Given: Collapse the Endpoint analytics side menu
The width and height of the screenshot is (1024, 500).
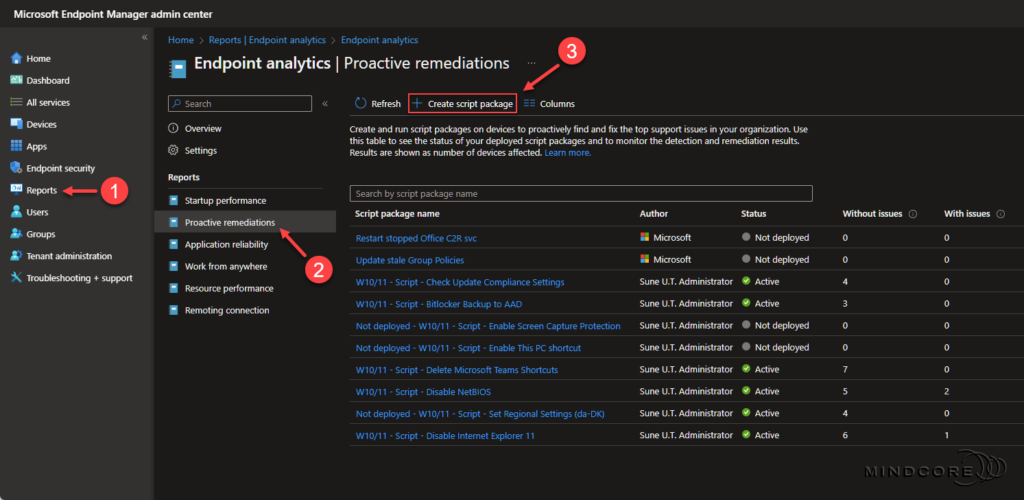Looking at the screenshot, I should pos(325,104).
